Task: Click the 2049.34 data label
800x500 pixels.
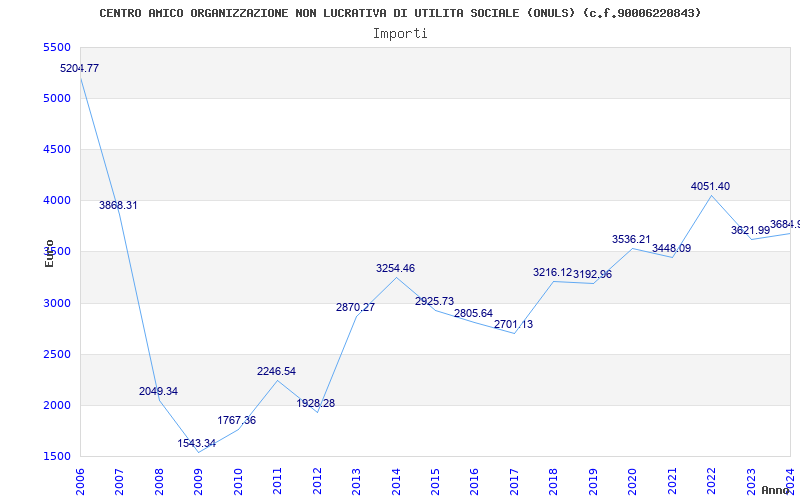Action: point(158,391)
